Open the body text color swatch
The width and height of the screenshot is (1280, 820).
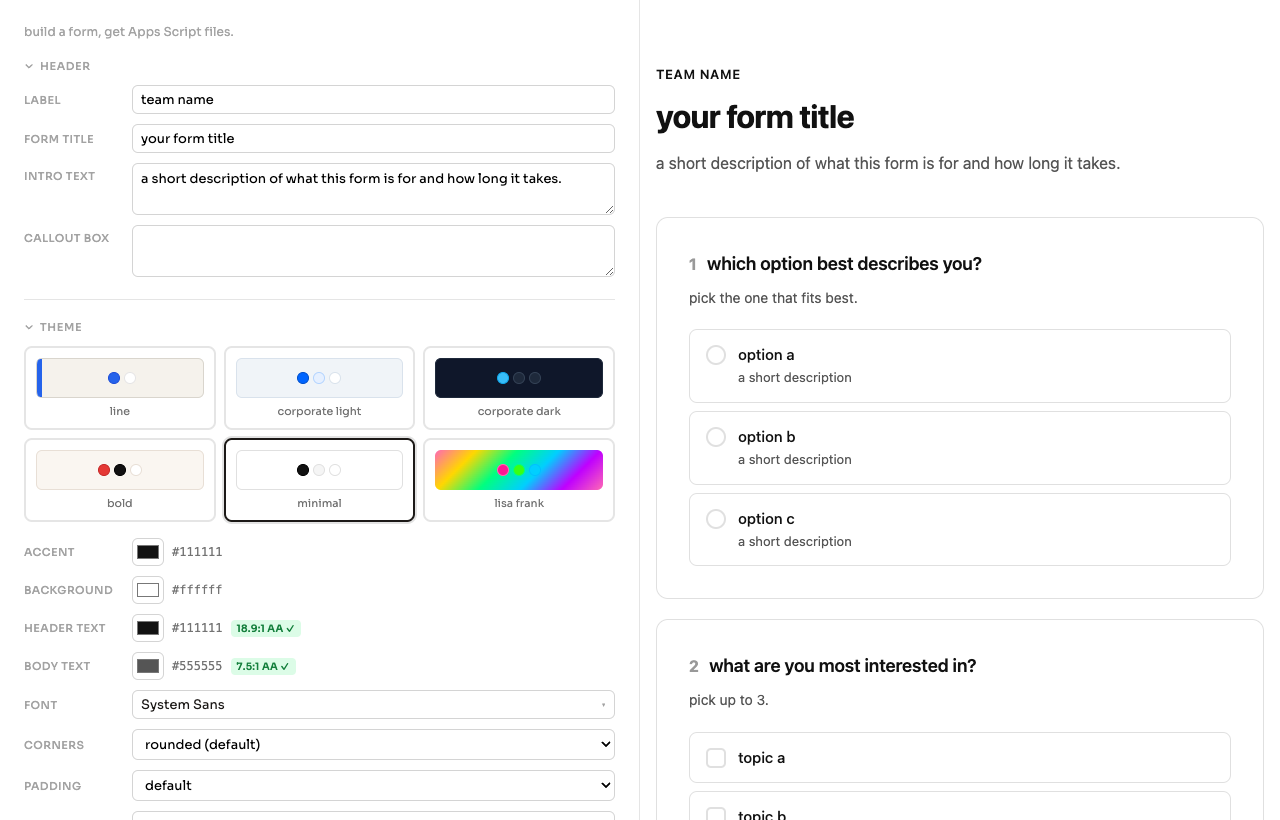coord(148,666)
